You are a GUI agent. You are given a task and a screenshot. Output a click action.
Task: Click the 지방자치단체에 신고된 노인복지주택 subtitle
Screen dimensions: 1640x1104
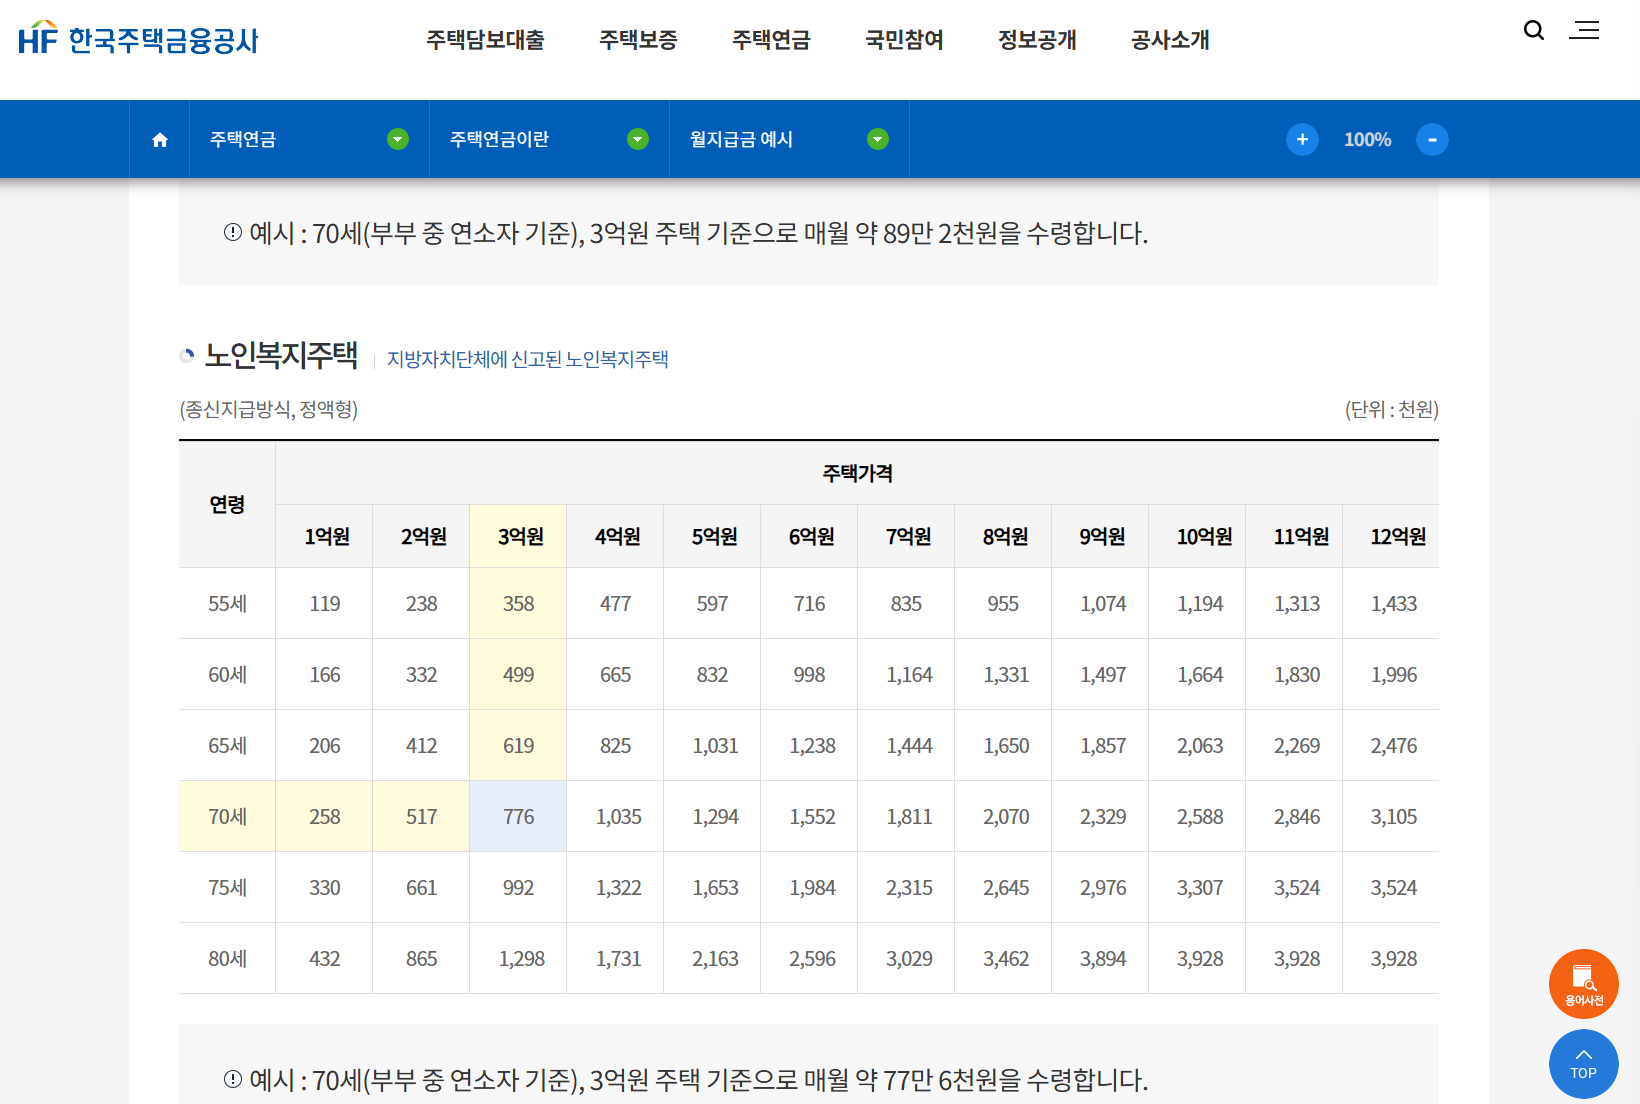click(x=528, y=359)
